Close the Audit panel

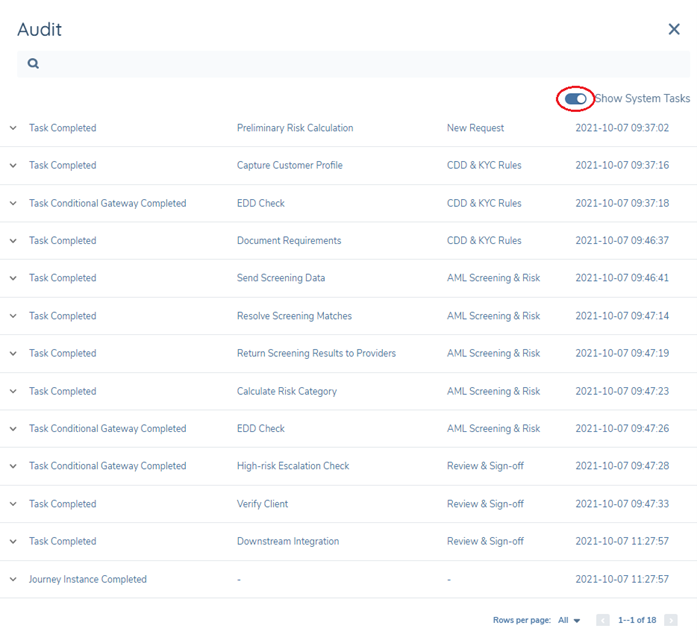(x=674, y=30)
